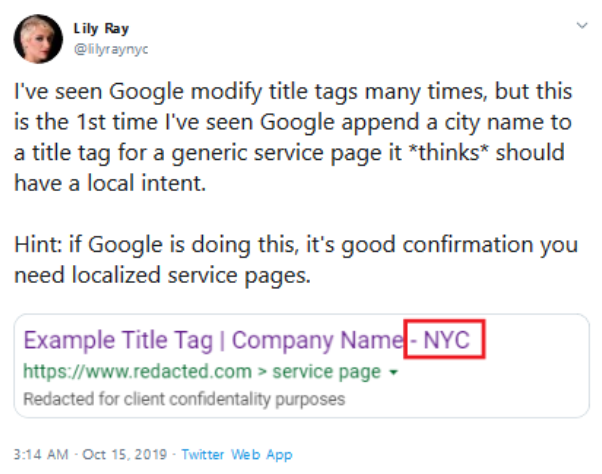Click the red-boxed NYC text
Screen dimensions: 602x474
coord(444,339)
